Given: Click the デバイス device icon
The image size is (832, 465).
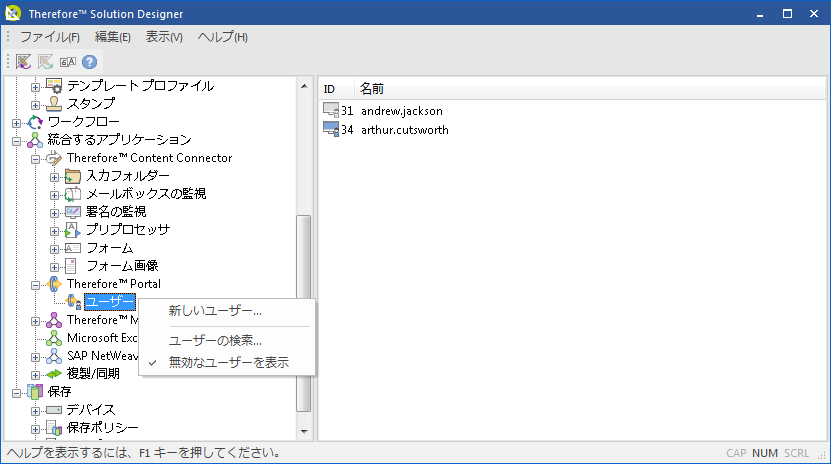Looking at the screenshot, I should 54,410.
